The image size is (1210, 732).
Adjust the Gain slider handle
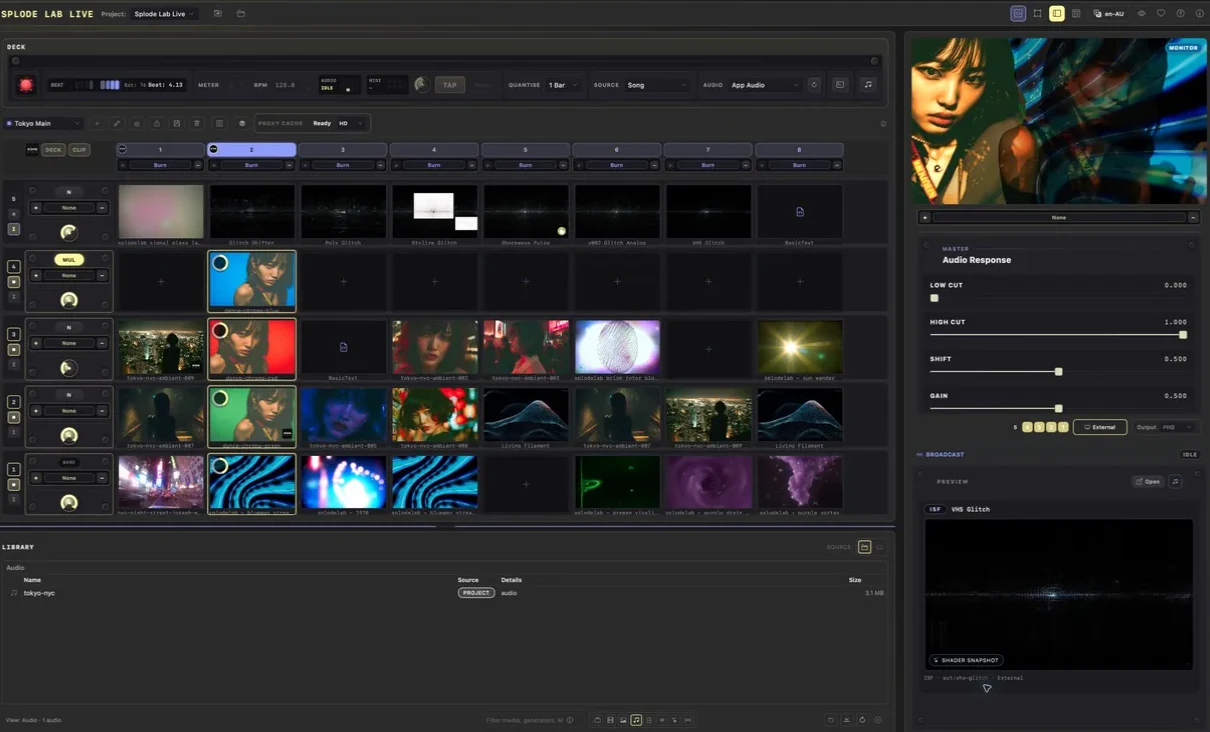point(1058,408)
